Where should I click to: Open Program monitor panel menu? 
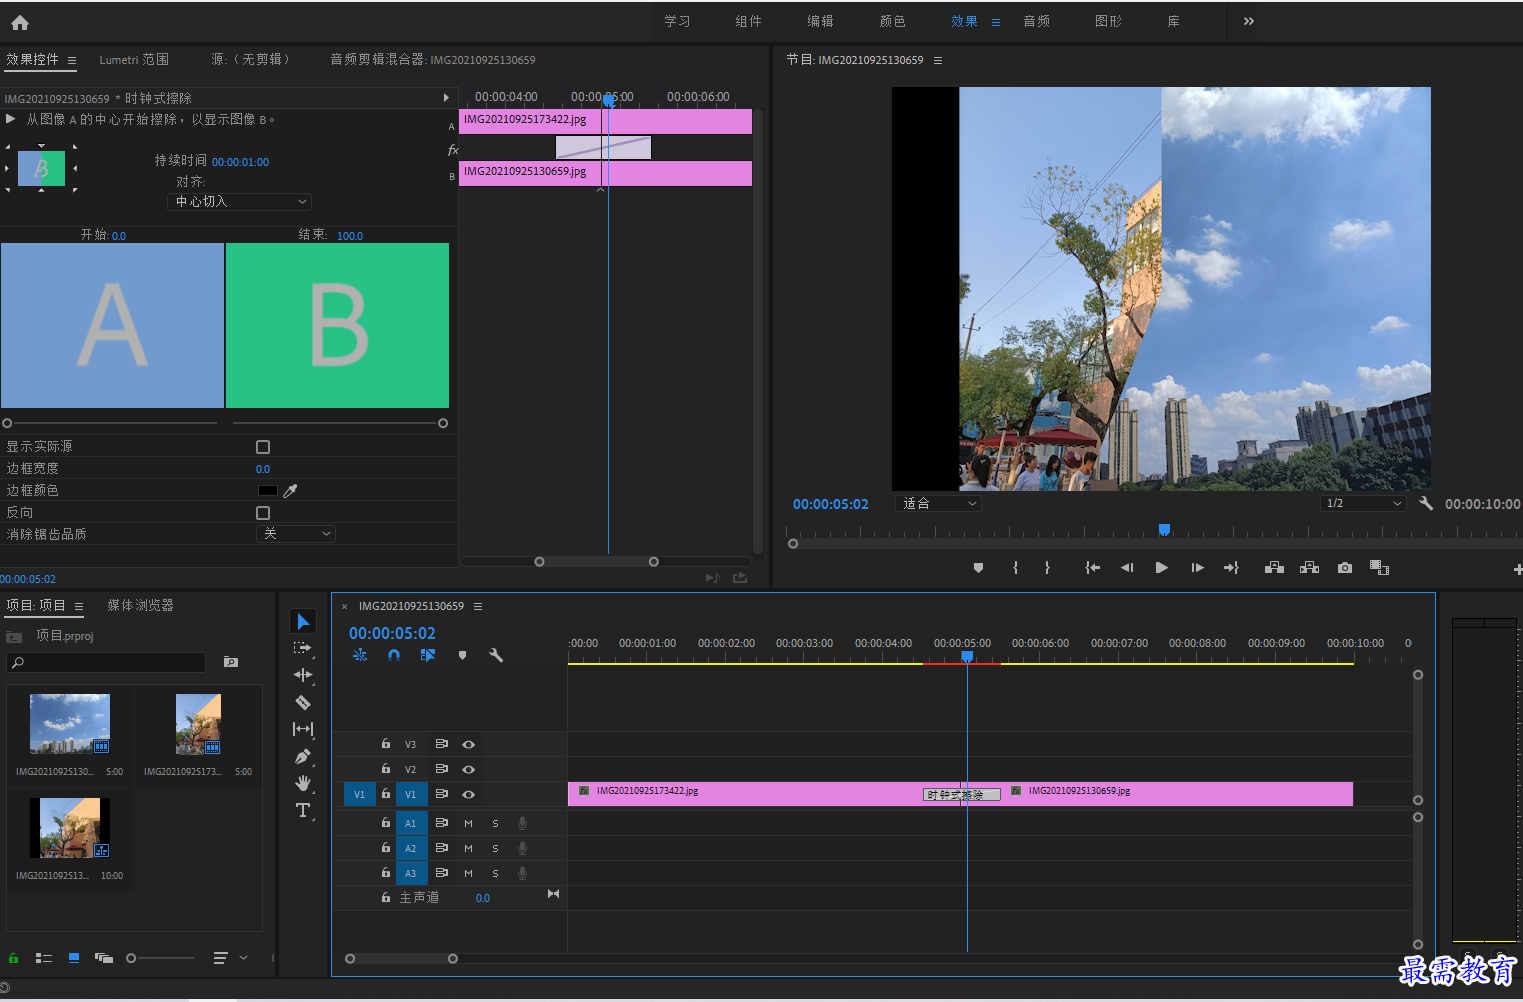(x=938, y=60)
